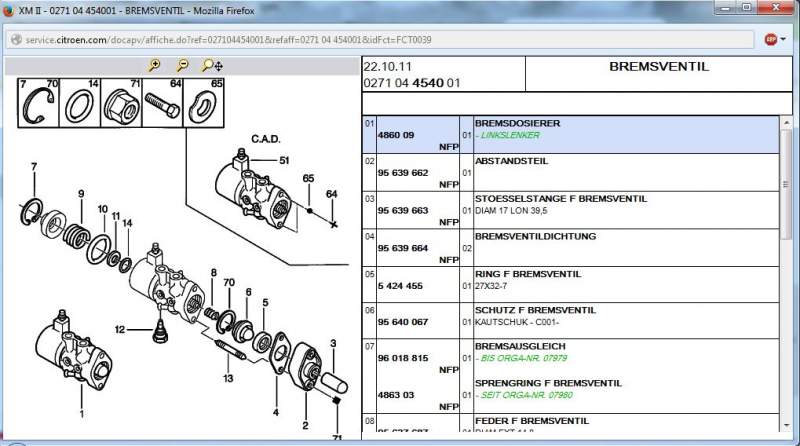Select the FEDER F BREMSVENTIL row

click(x=571, y=424)
